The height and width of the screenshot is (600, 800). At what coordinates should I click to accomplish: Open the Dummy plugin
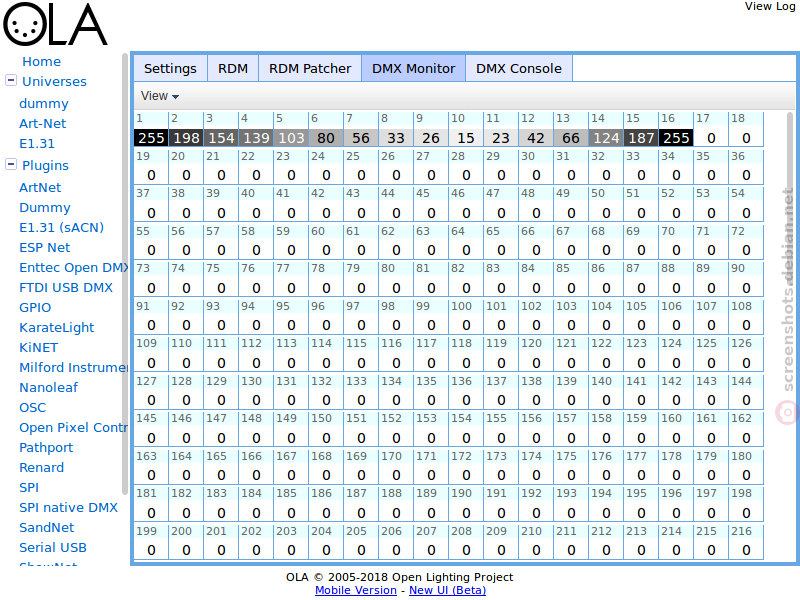45,208
